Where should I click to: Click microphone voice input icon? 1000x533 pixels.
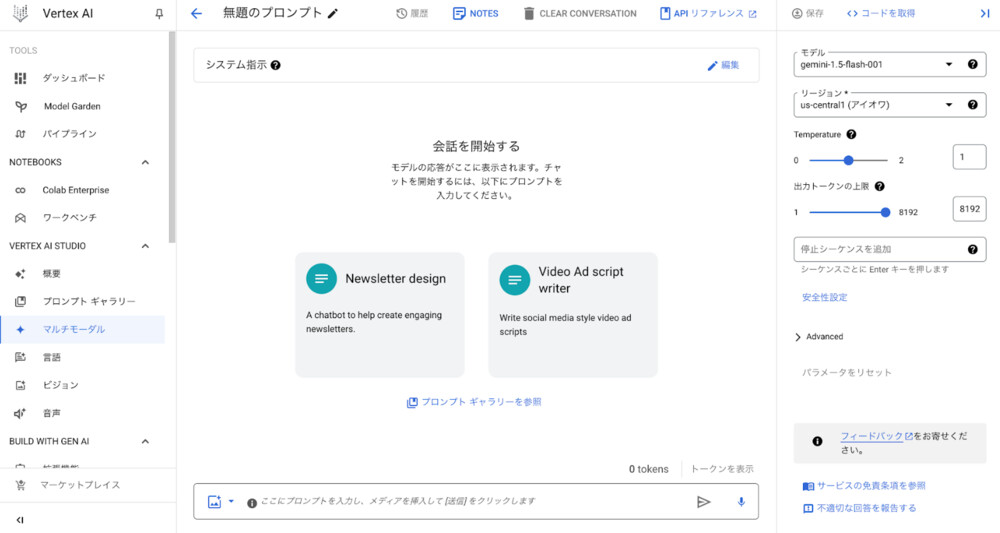(x=741, y=502)
